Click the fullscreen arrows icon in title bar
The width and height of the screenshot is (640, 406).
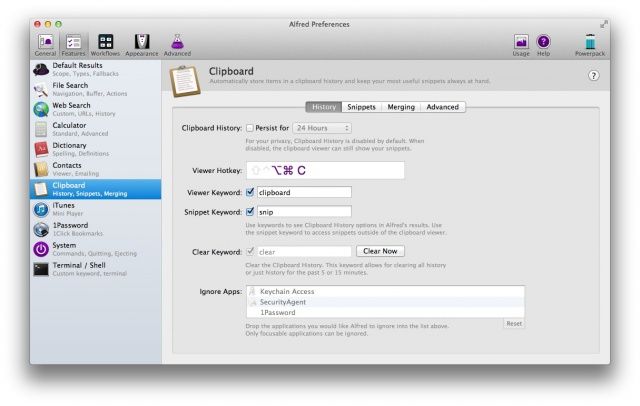604,24
